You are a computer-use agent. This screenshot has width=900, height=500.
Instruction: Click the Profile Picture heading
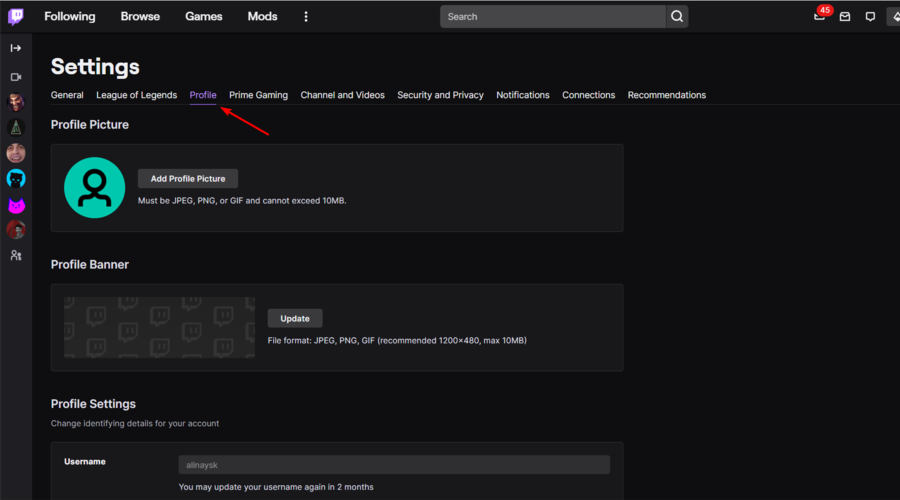(90, 125)
